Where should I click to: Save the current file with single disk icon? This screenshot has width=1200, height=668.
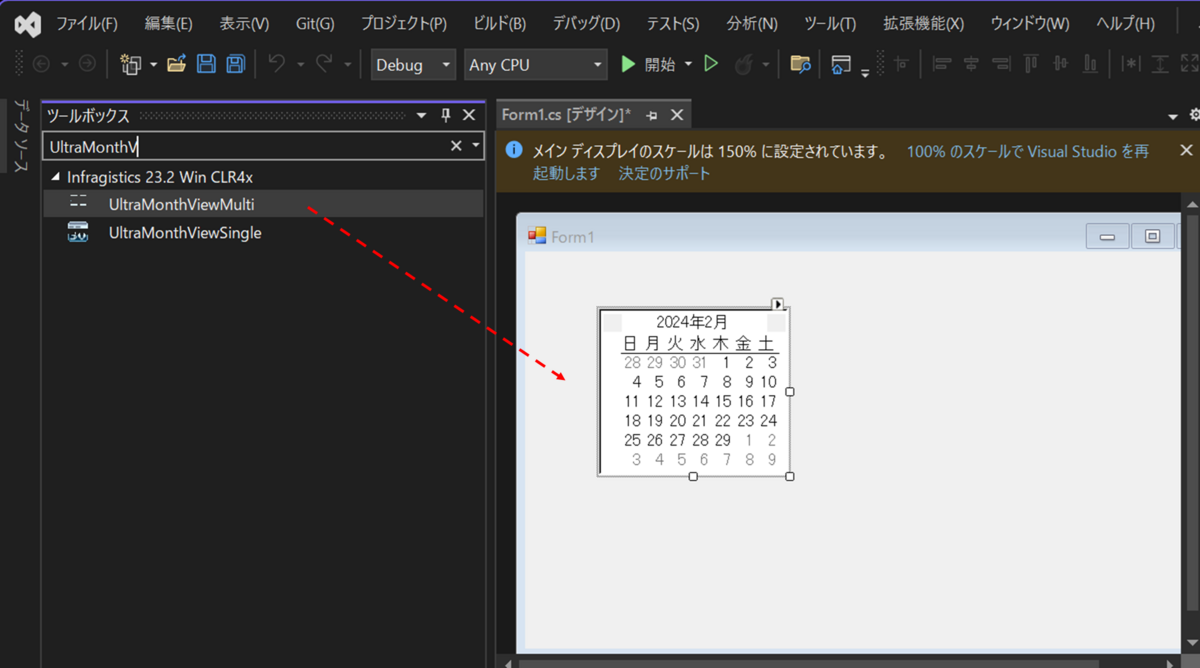point(206,64)
